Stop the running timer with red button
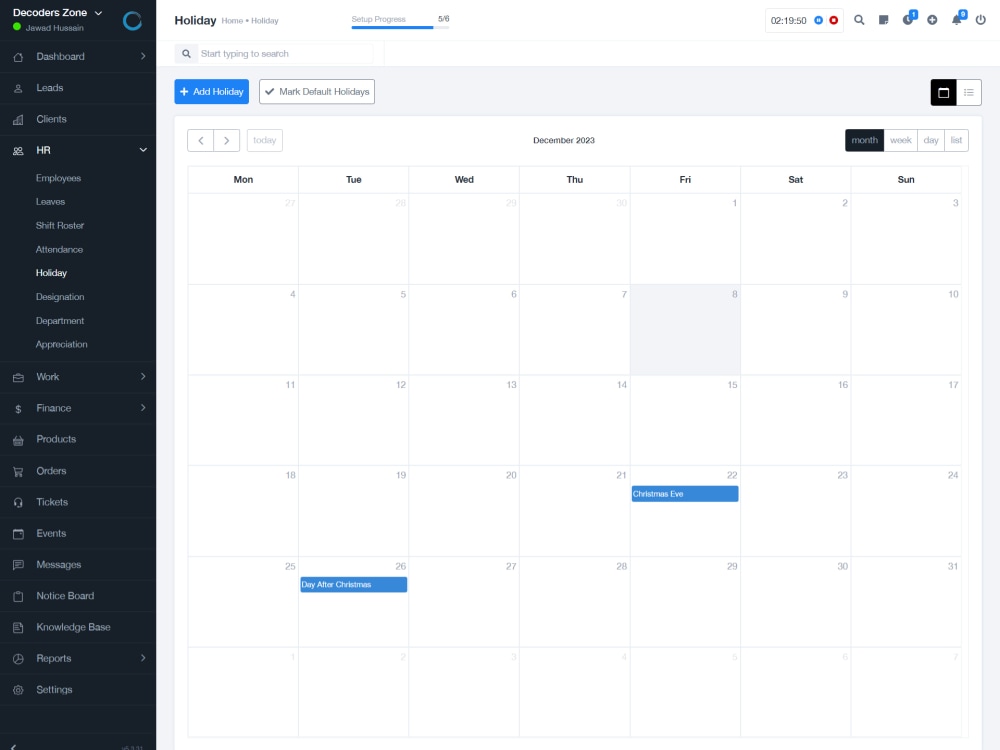The height and width of the screenshot is (750, 1000). click(x=834, y=20)
